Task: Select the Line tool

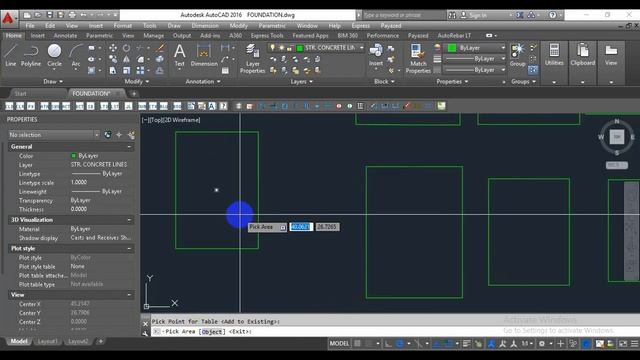Action: click(x=11, y=55)
